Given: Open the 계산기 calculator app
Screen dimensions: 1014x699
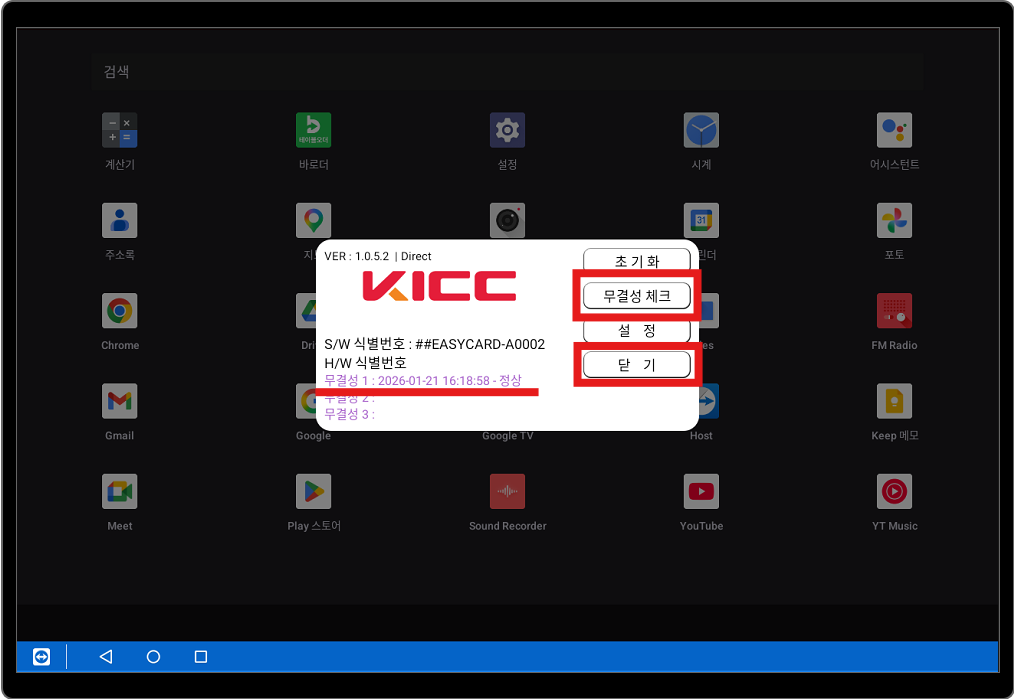Looking at the screenshot, I should 120,130.
